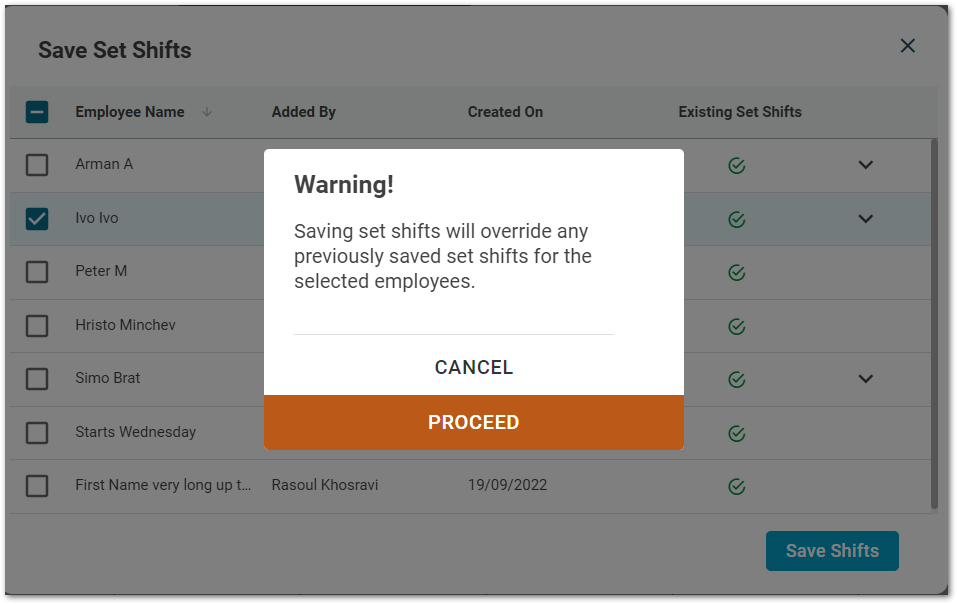Close the Save Set Shifts dialog
957x604 pixels.
click(907, 45)
